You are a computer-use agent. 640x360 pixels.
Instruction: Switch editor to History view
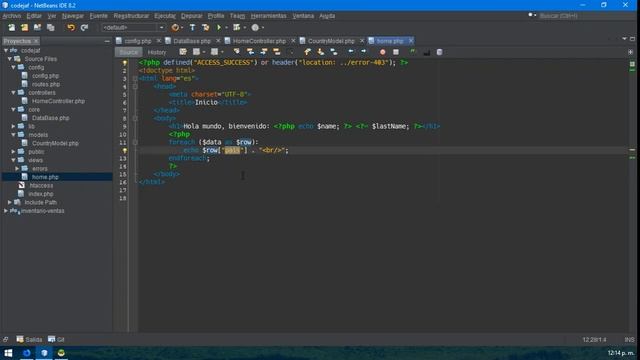pos(157,52)
